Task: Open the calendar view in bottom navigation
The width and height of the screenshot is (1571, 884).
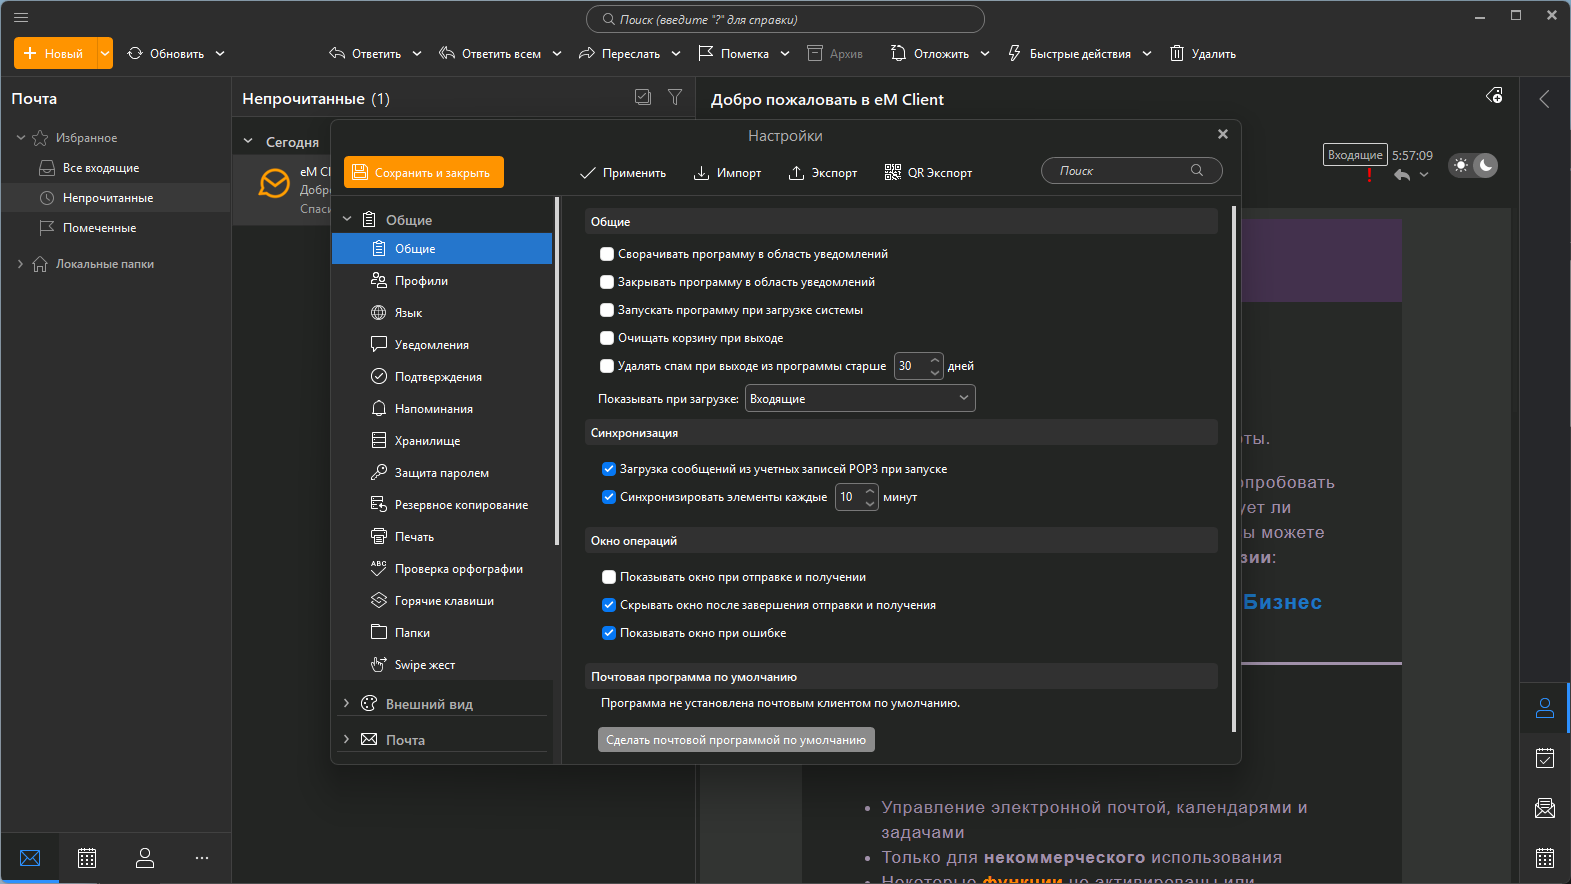Action: [87, 858]
